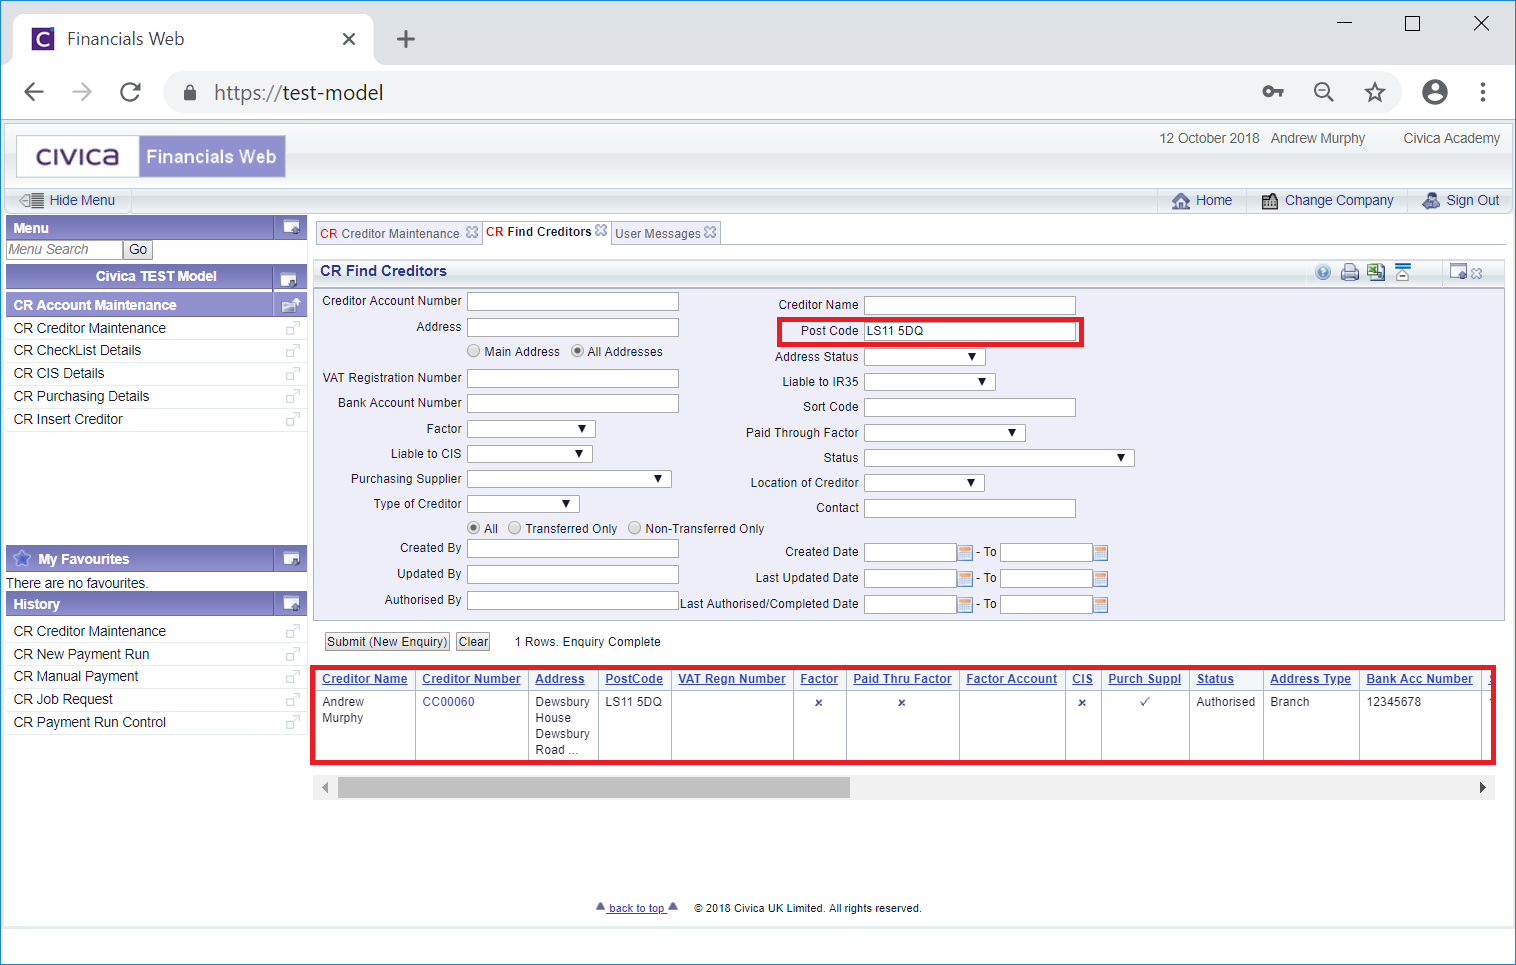Open the Status dropdown

(999, 458)
